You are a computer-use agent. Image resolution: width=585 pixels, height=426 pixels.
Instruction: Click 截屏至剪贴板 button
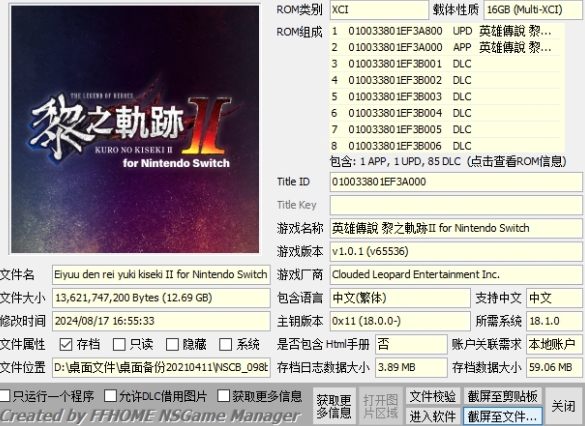tap(502, 397)
